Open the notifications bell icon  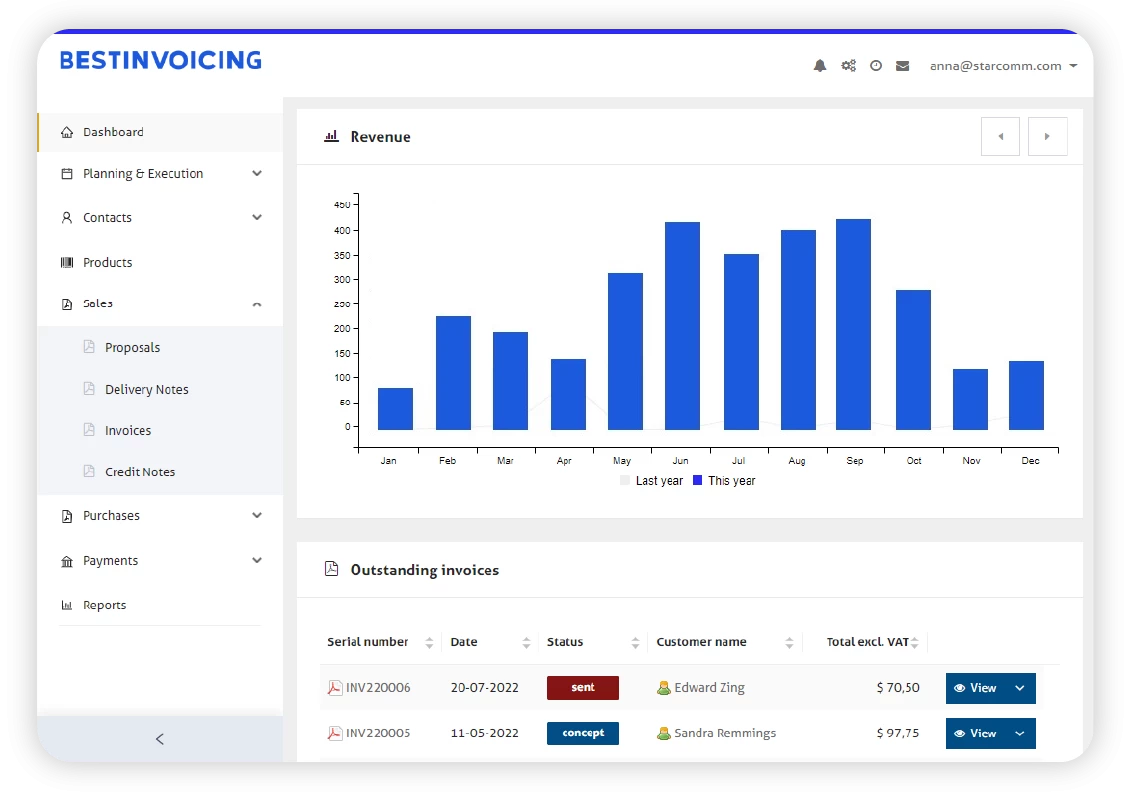820,65
